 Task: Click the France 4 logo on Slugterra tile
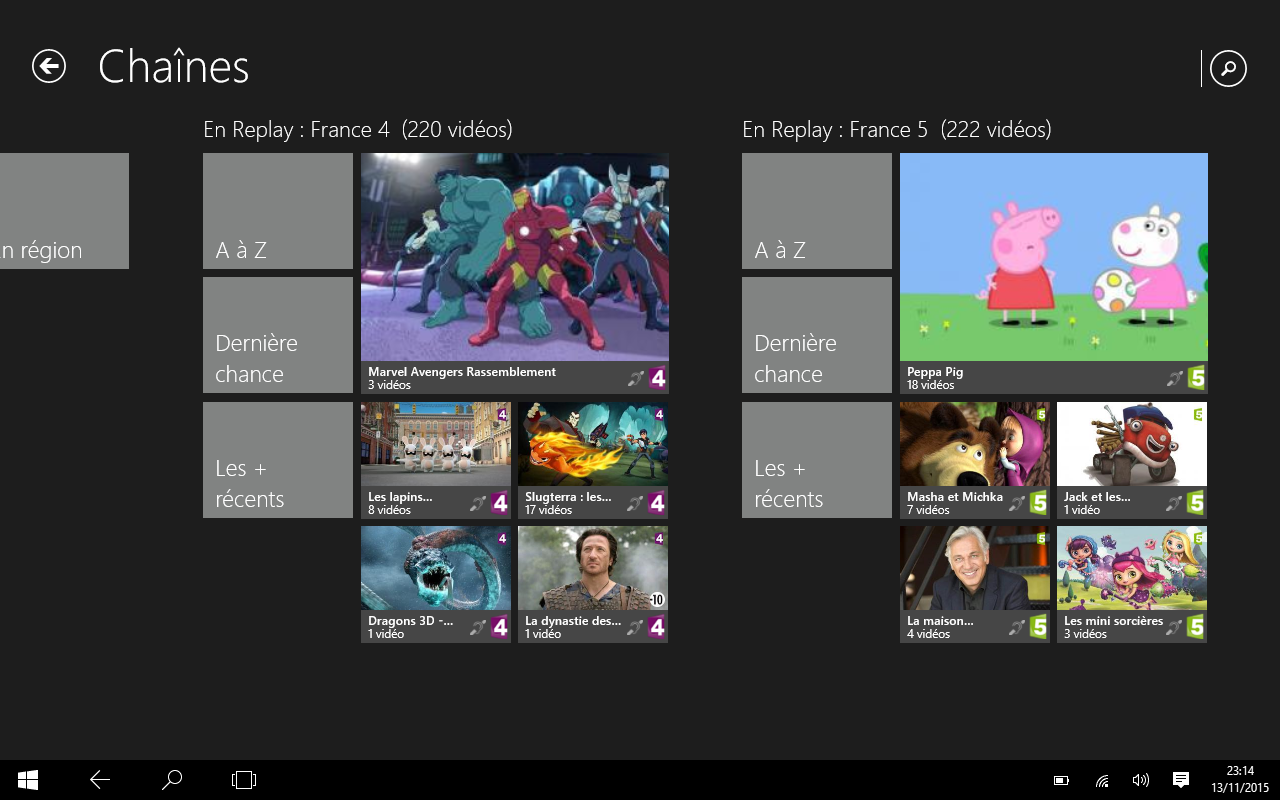(x=657, y=503)
